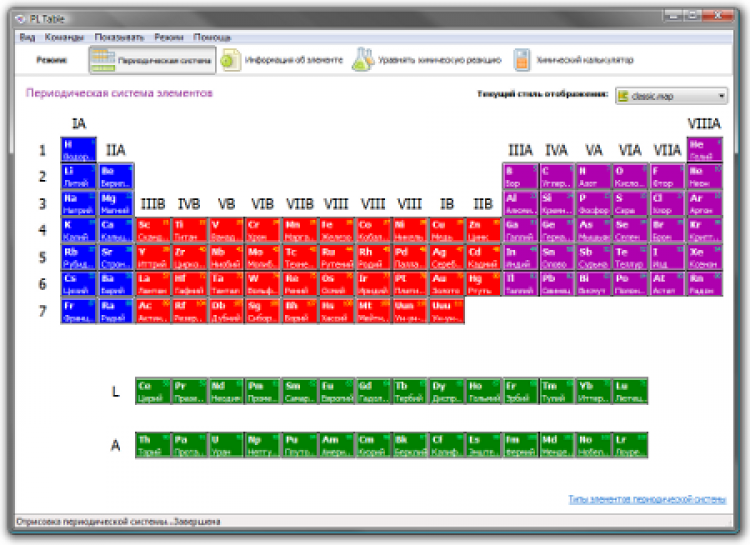
Task: Select the xenon Xe element cell
Action: (x=705, y=257)
